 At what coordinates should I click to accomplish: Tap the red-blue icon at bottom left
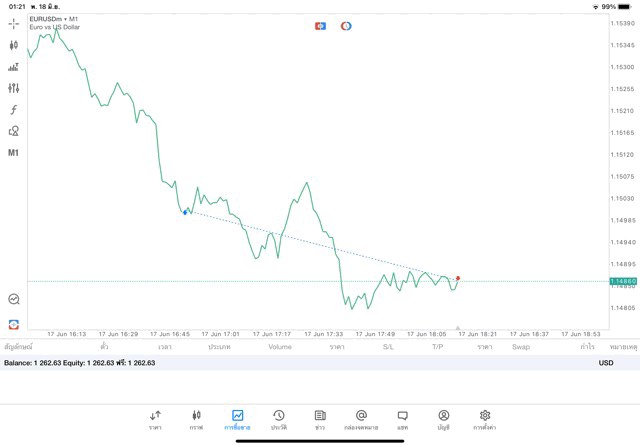click(x=14, y=324)
